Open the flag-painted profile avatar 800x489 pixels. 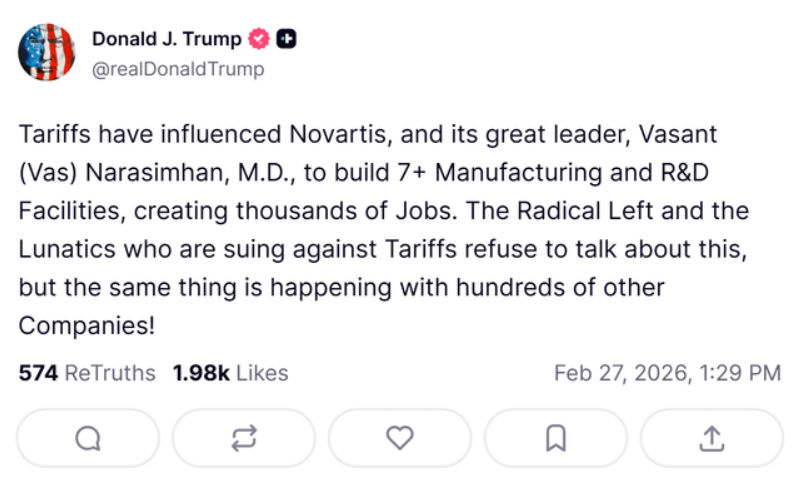(46, 52)
